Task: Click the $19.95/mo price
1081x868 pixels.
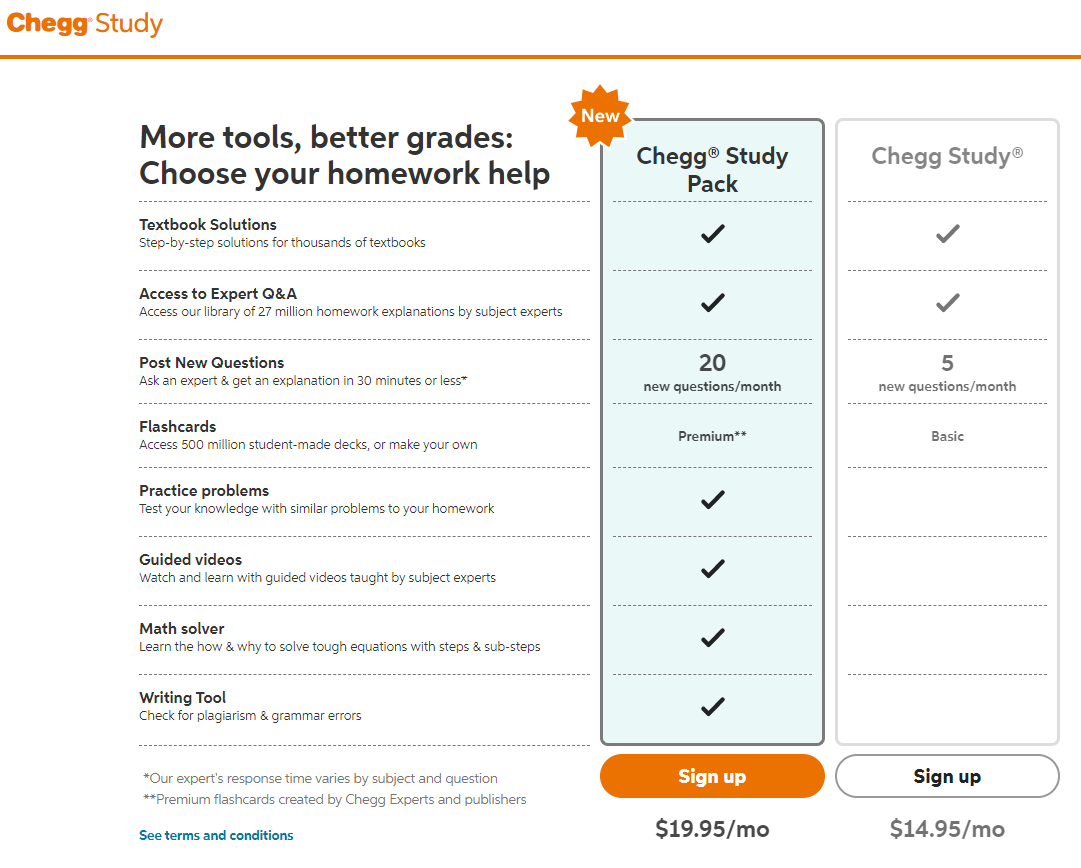Action: click(x=712, y=829)
